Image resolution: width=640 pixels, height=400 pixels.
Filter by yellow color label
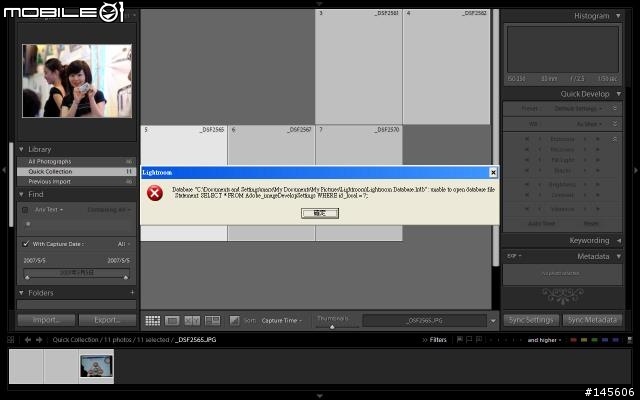pos(584,340)
